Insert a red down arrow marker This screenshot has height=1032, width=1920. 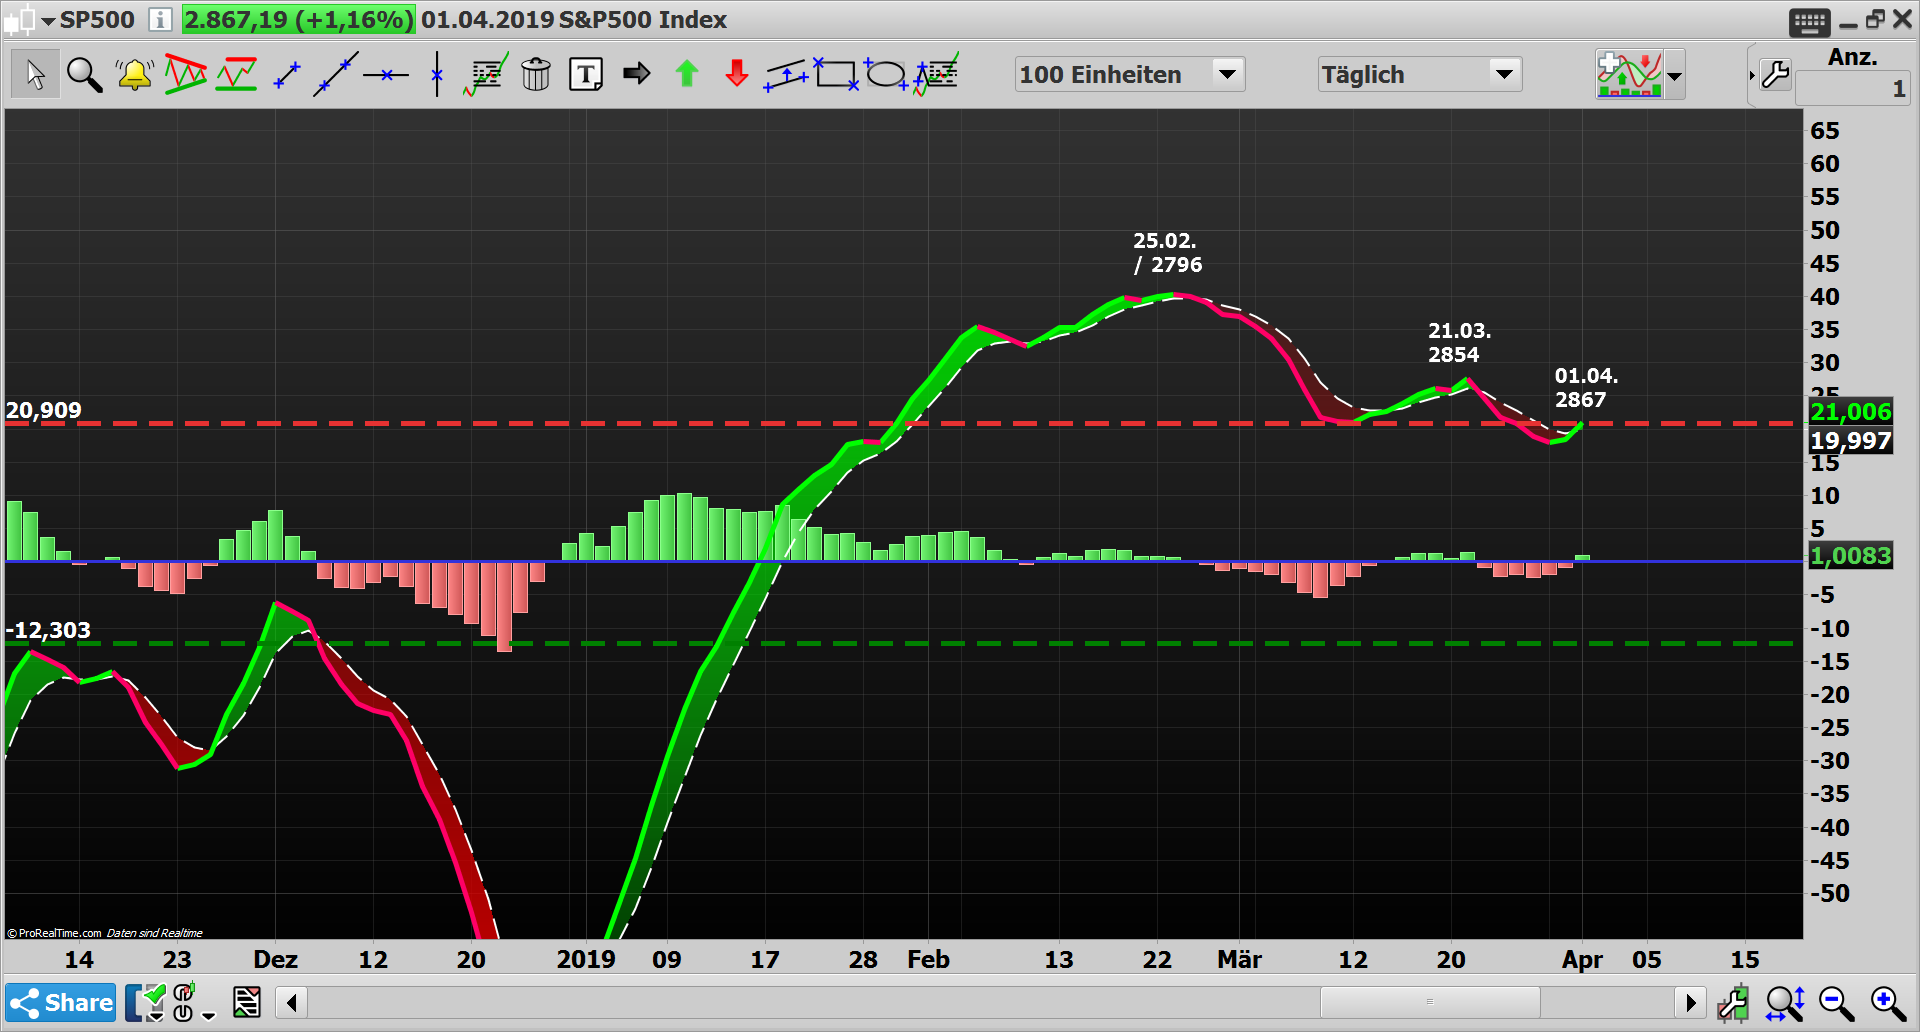point(736,73)
